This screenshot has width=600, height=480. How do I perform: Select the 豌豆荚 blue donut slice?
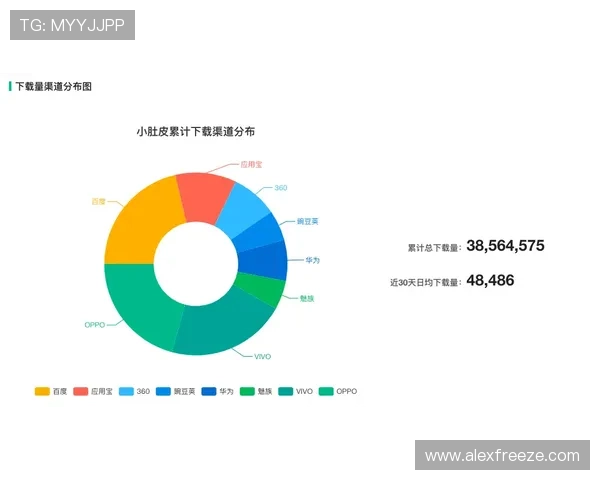point(260,234)
